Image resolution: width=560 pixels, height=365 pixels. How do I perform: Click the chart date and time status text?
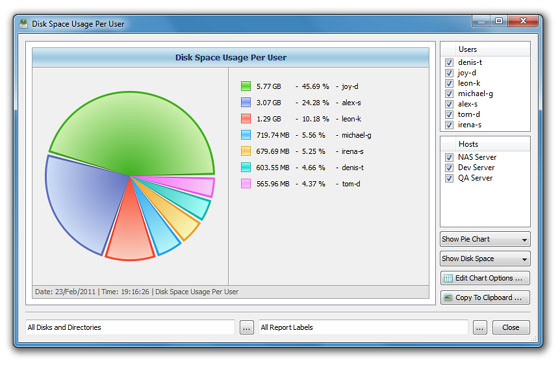(137, 292)
